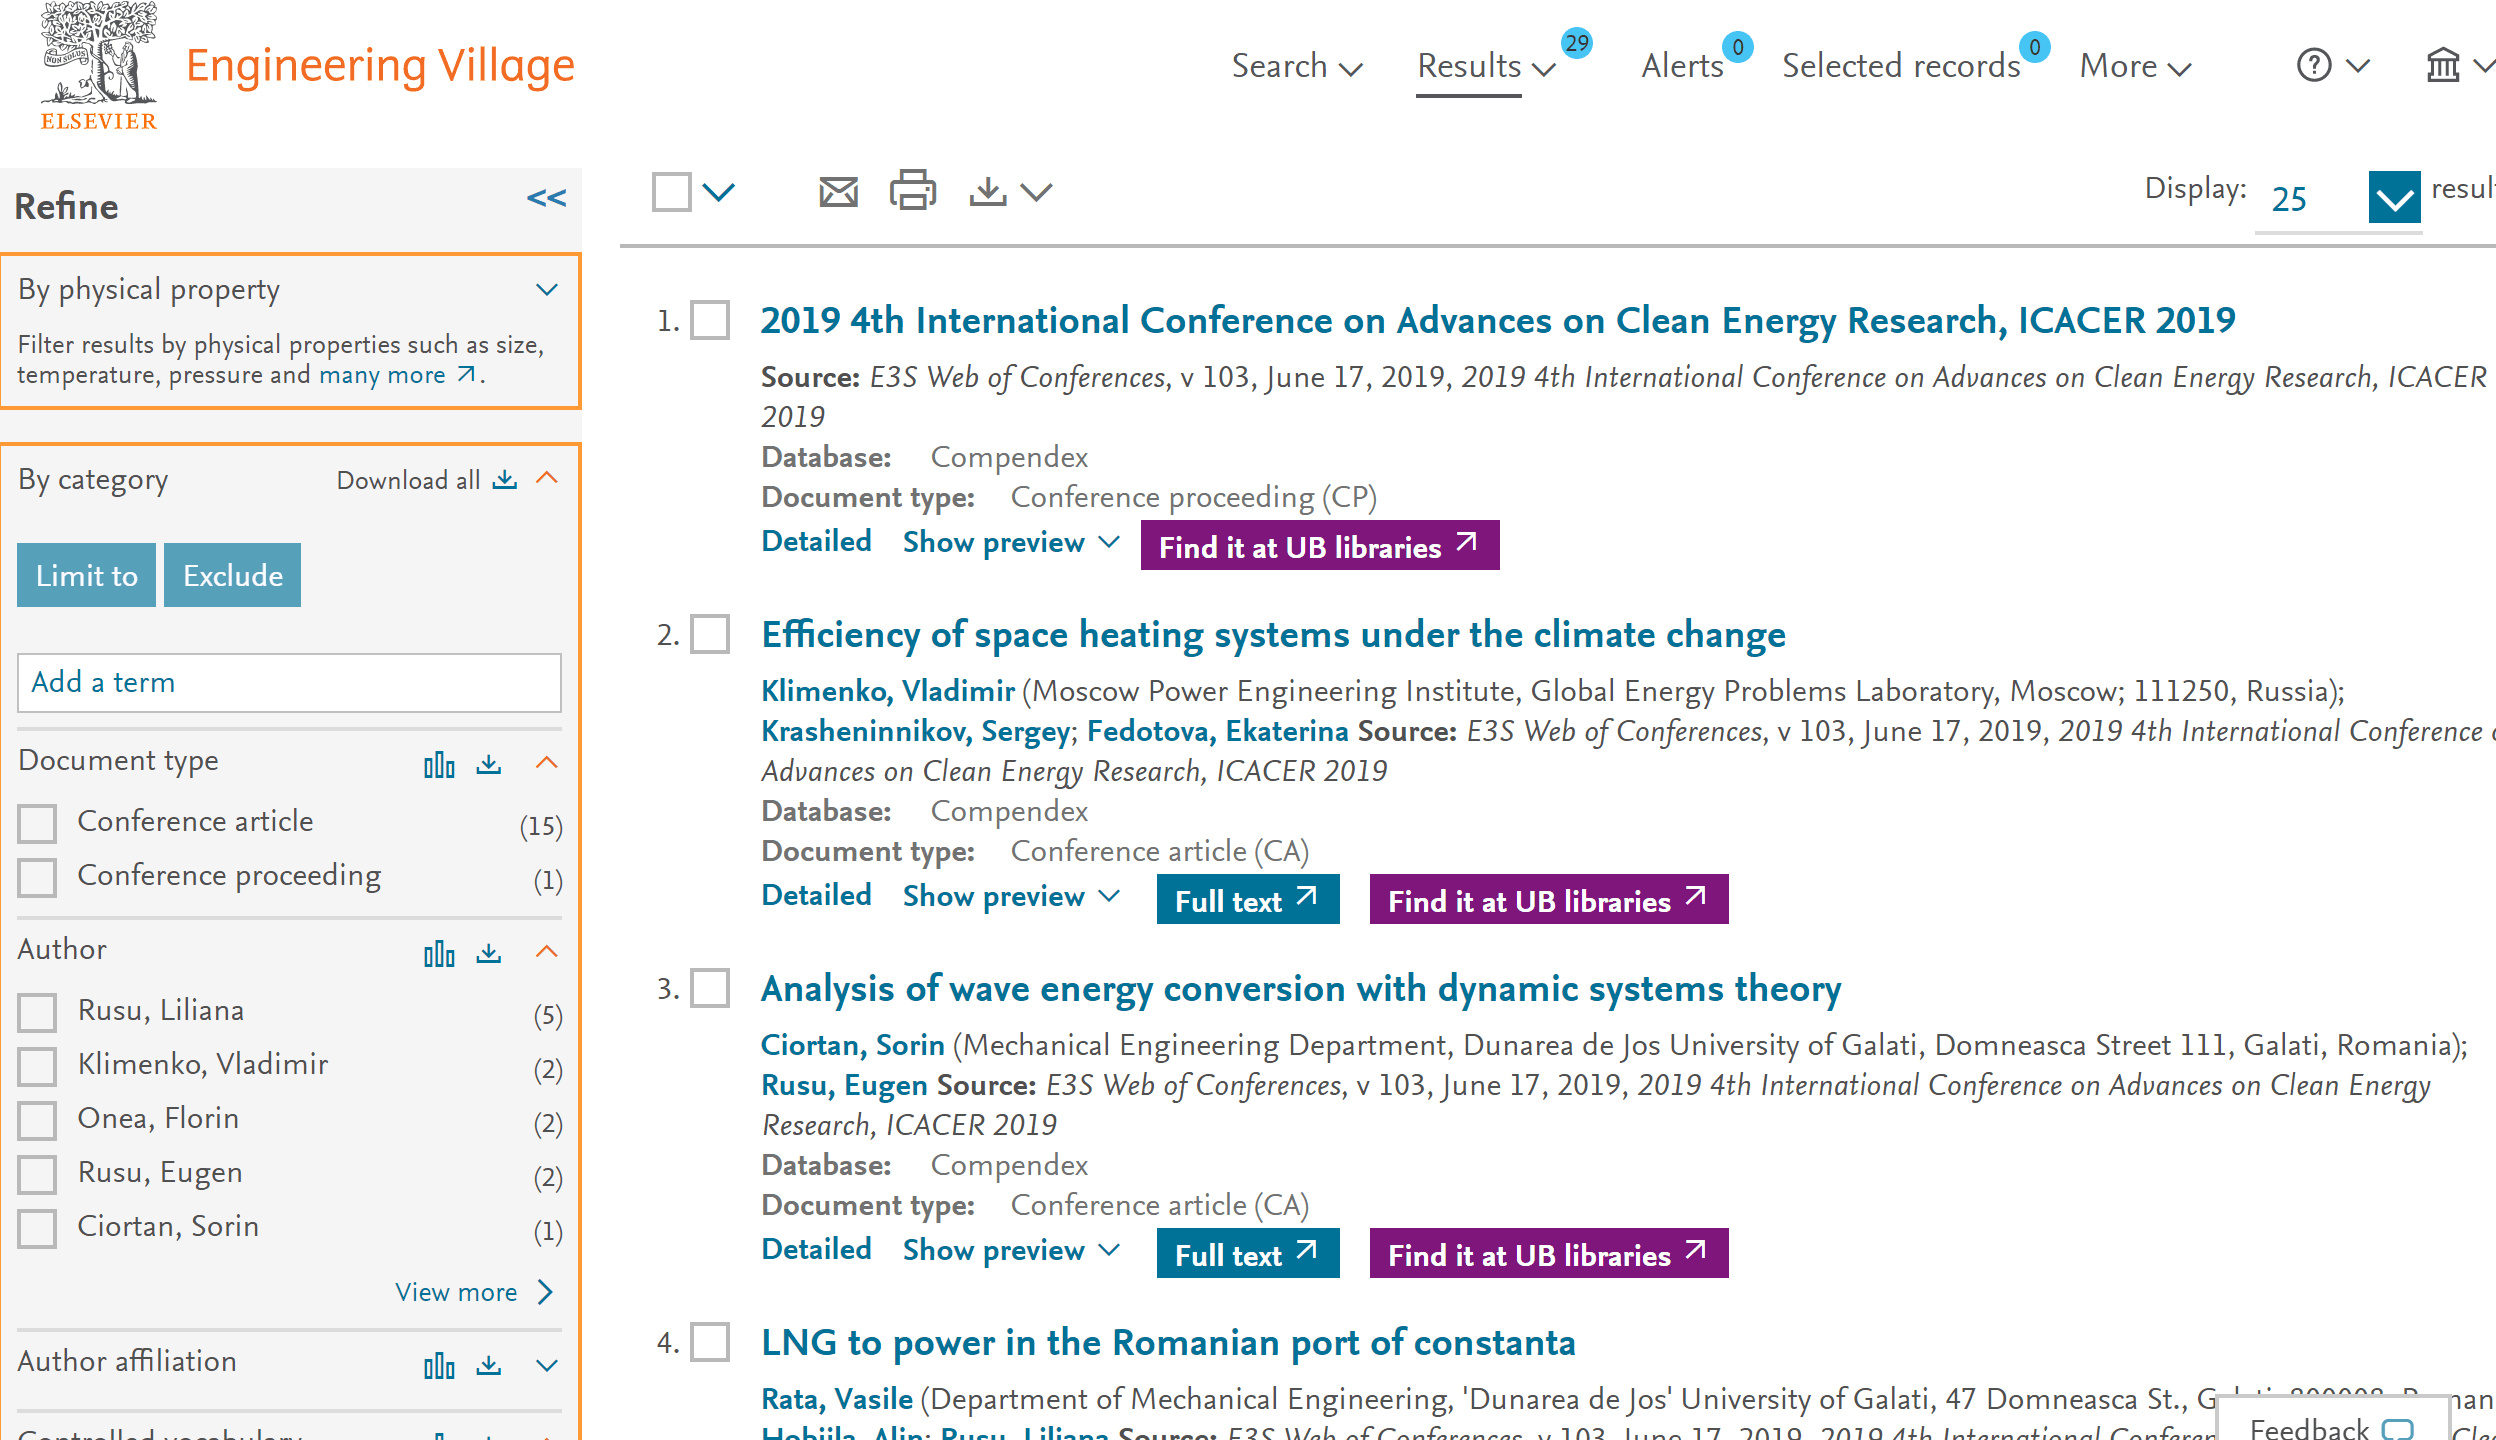Expand Show preview for result 3
The image size is (2496, 1440).
click(1011, 1250)
